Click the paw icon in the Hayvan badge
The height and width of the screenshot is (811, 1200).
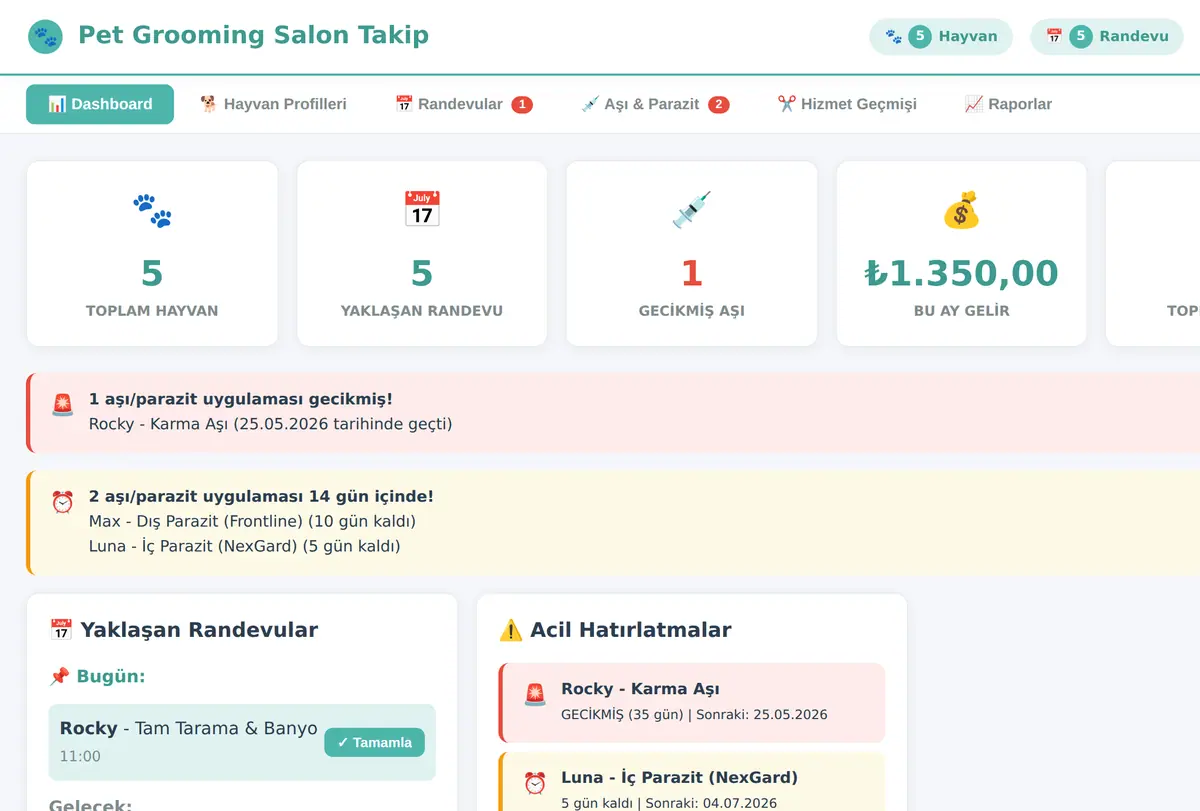(x=893, y=37)
